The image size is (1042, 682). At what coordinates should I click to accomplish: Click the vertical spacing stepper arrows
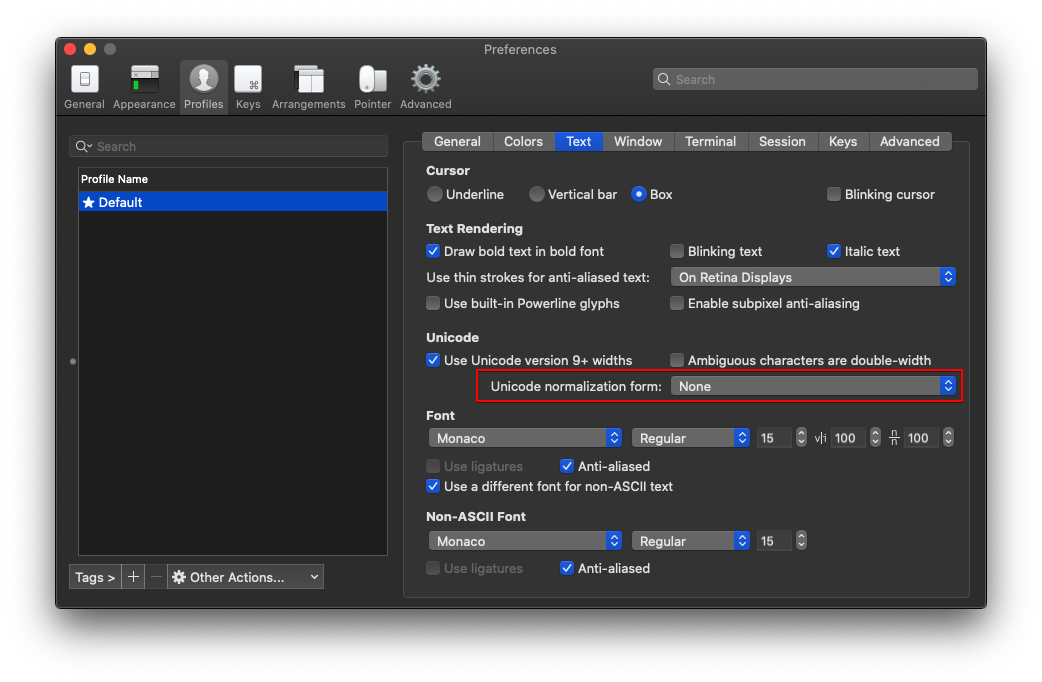[948, 437]
